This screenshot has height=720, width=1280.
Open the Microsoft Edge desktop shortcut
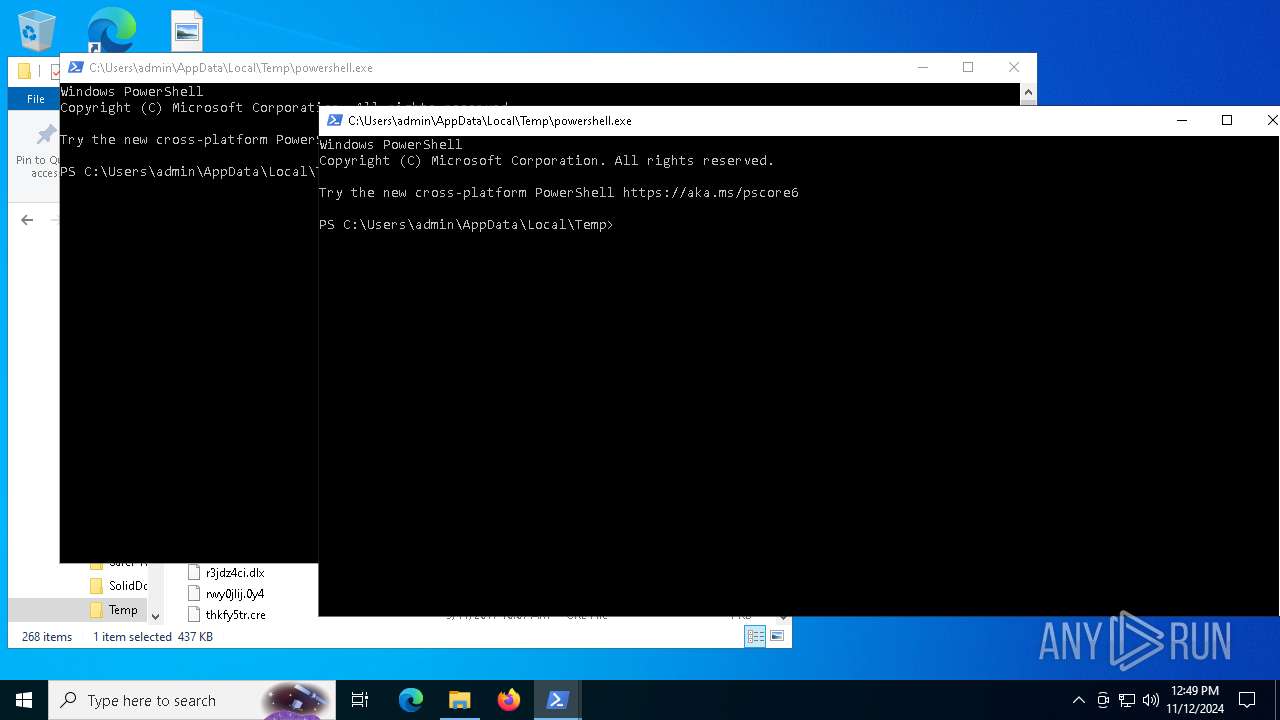(x=111, y=30)
